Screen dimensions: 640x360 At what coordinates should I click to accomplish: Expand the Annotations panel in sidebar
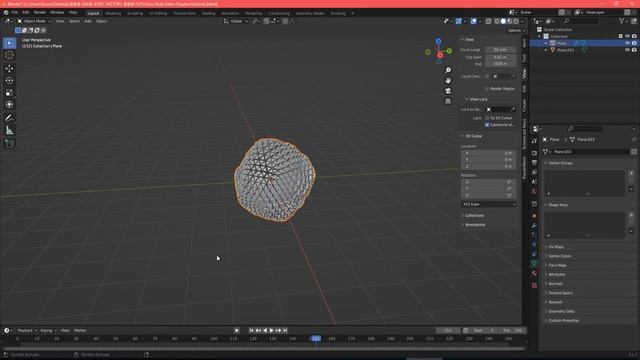click(x=475, y=225)
